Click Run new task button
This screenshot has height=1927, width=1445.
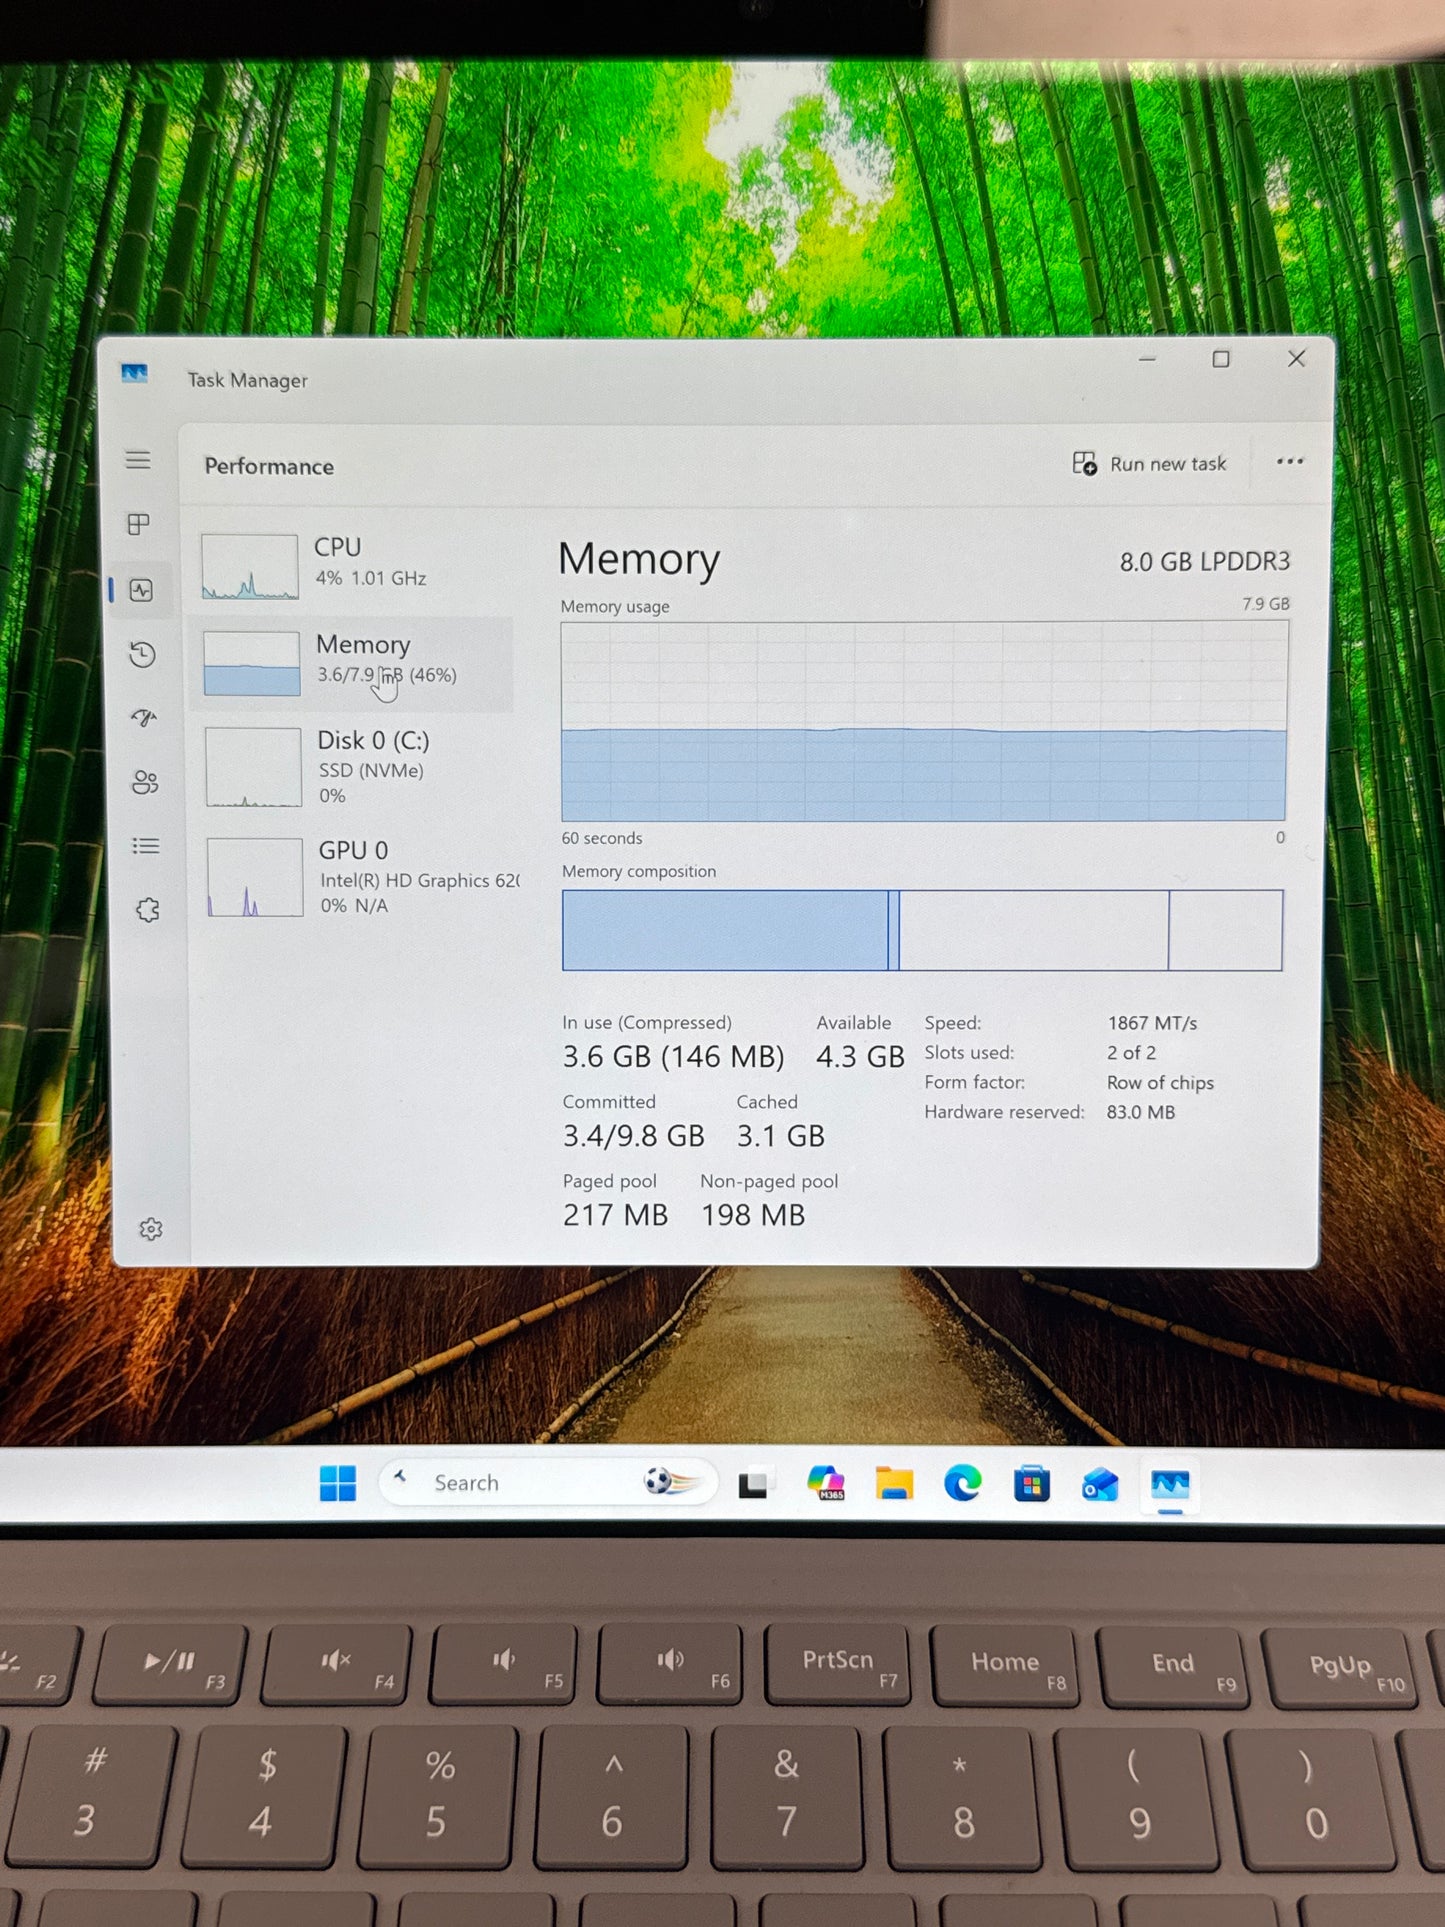pos(1149,464)
